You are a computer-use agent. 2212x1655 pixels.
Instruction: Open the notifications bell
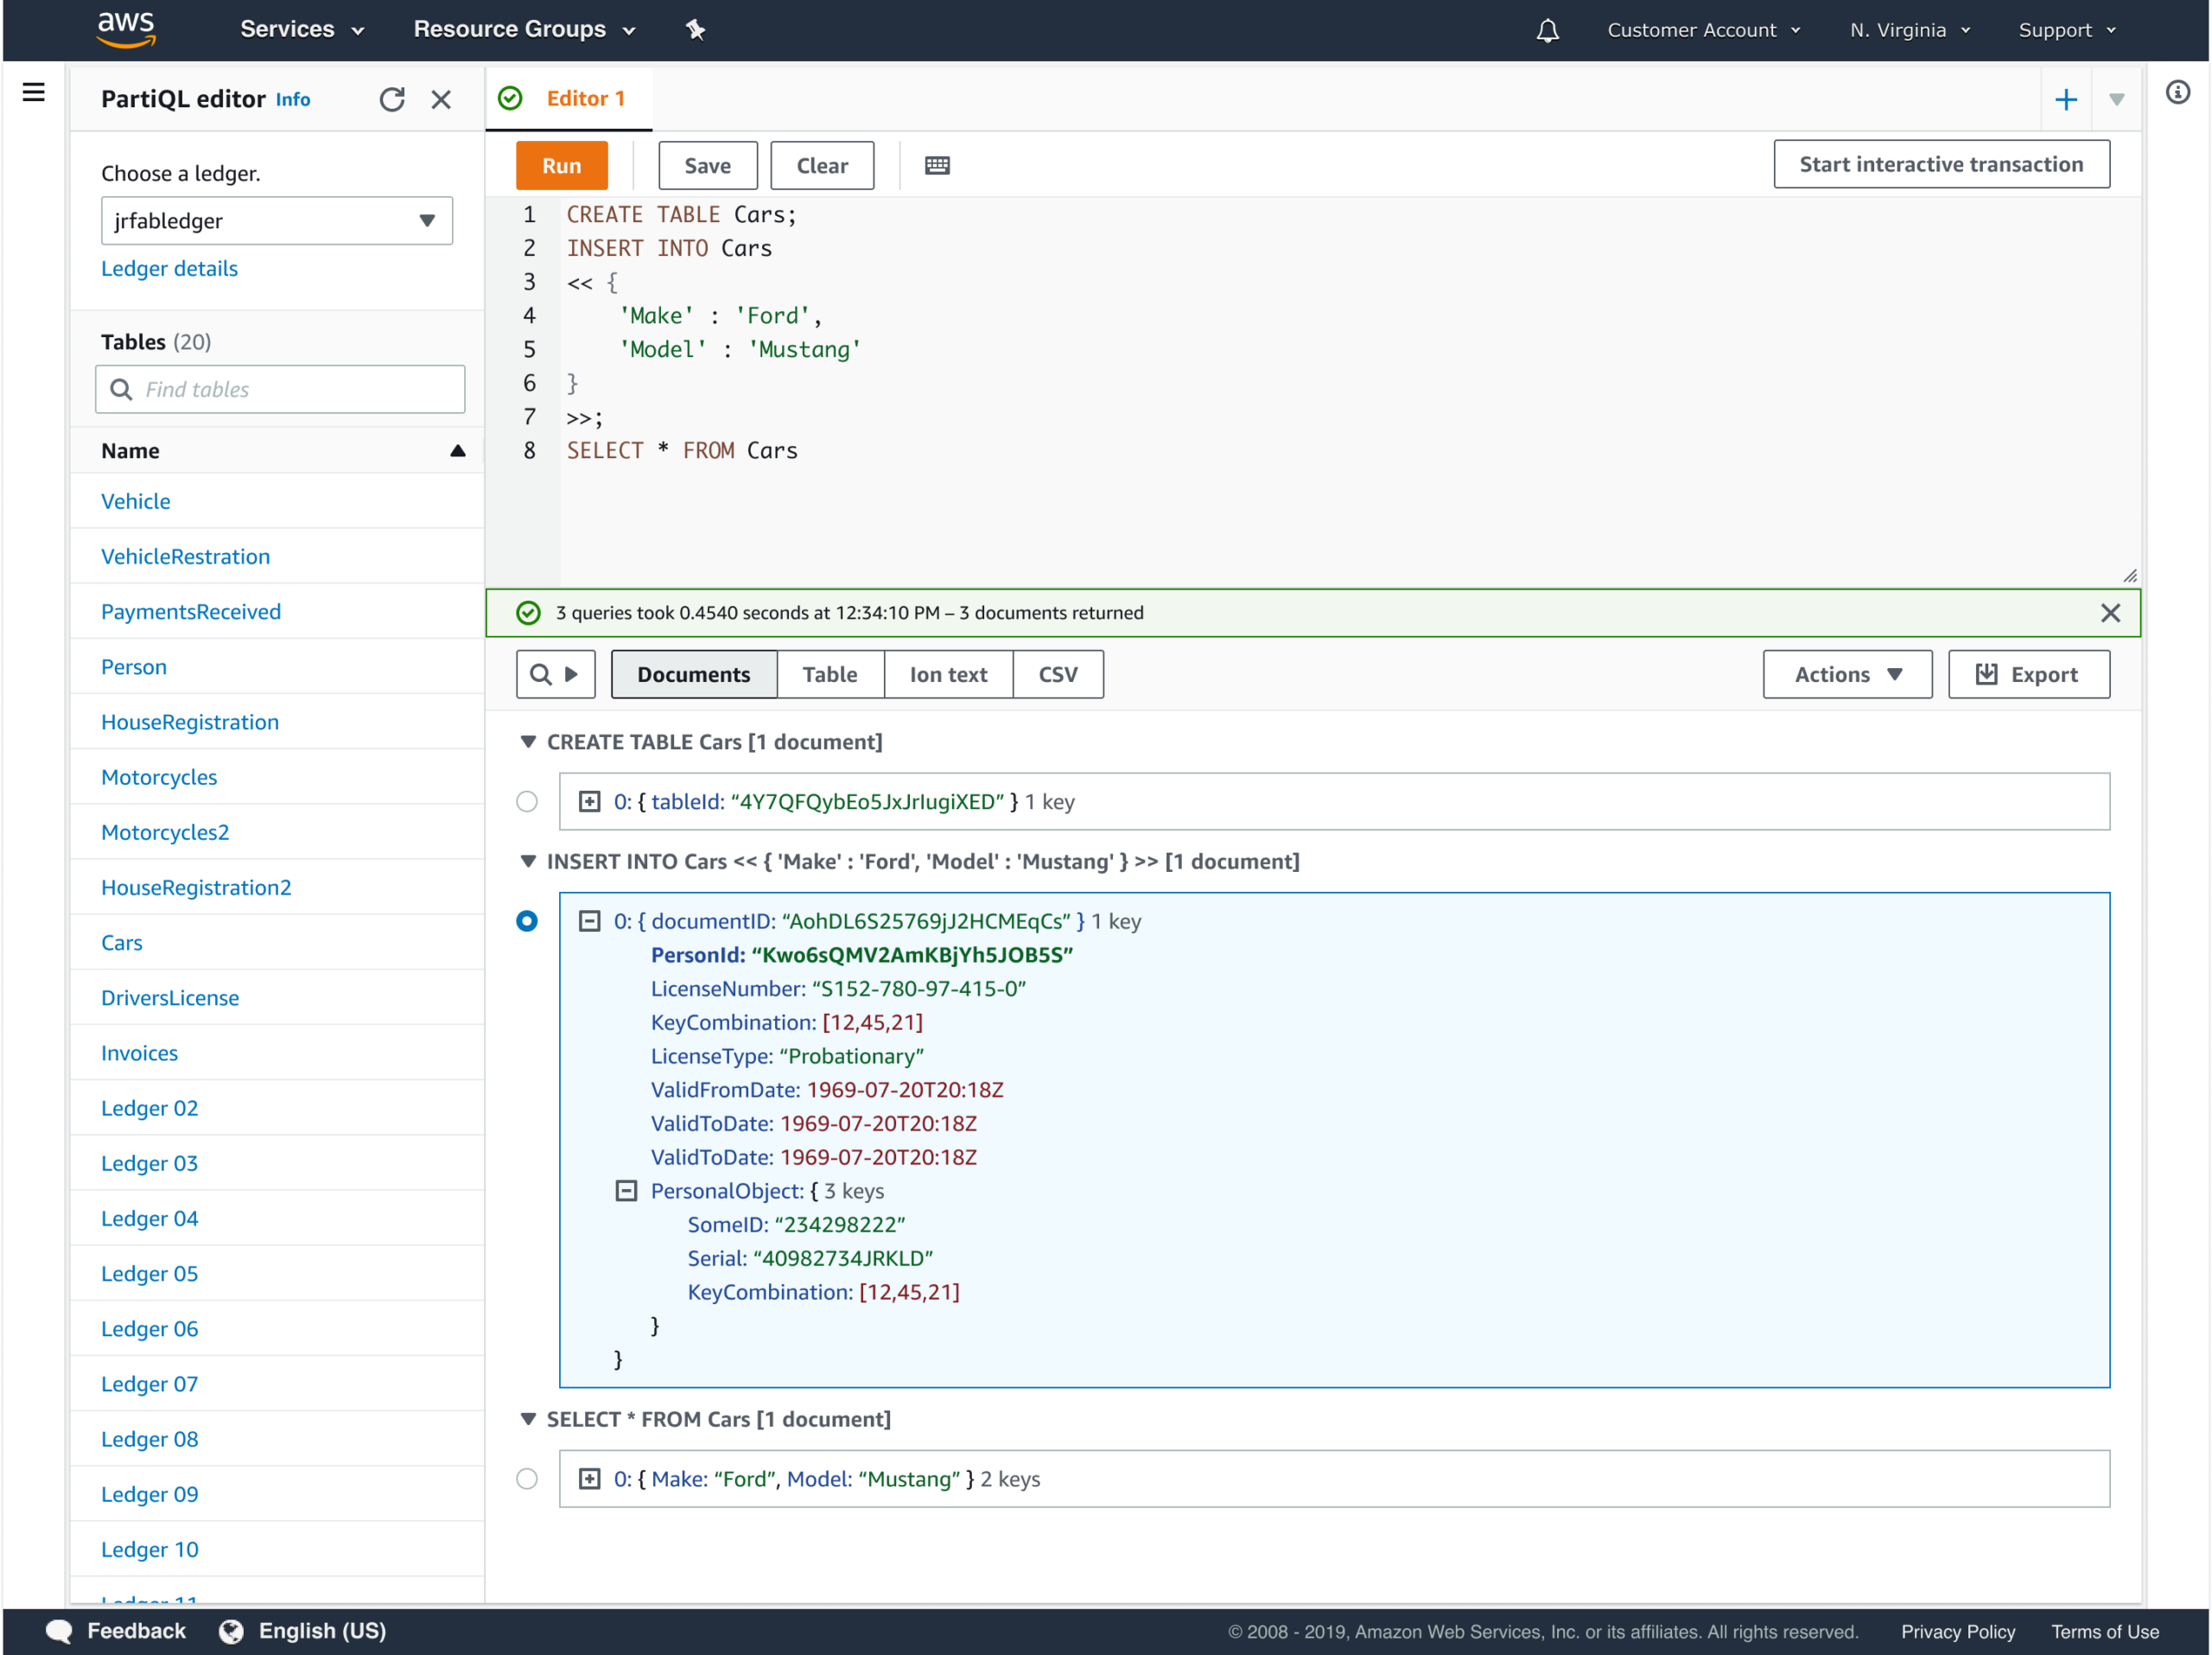[1546, 30]
